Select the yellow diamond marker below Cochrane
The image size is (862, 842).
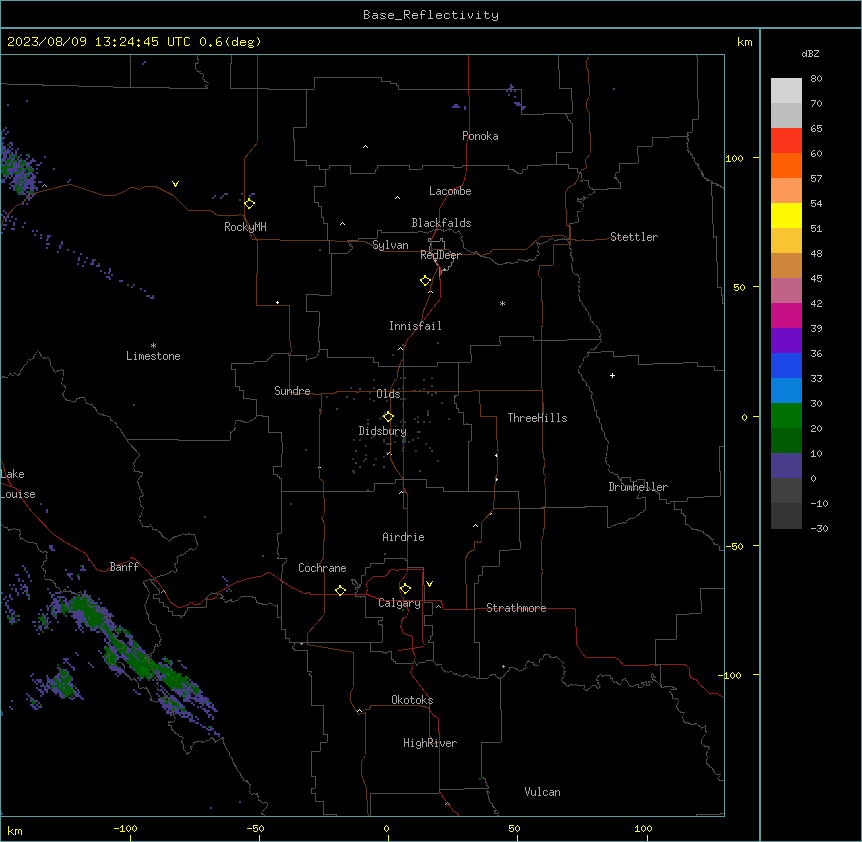click(340, 591)
